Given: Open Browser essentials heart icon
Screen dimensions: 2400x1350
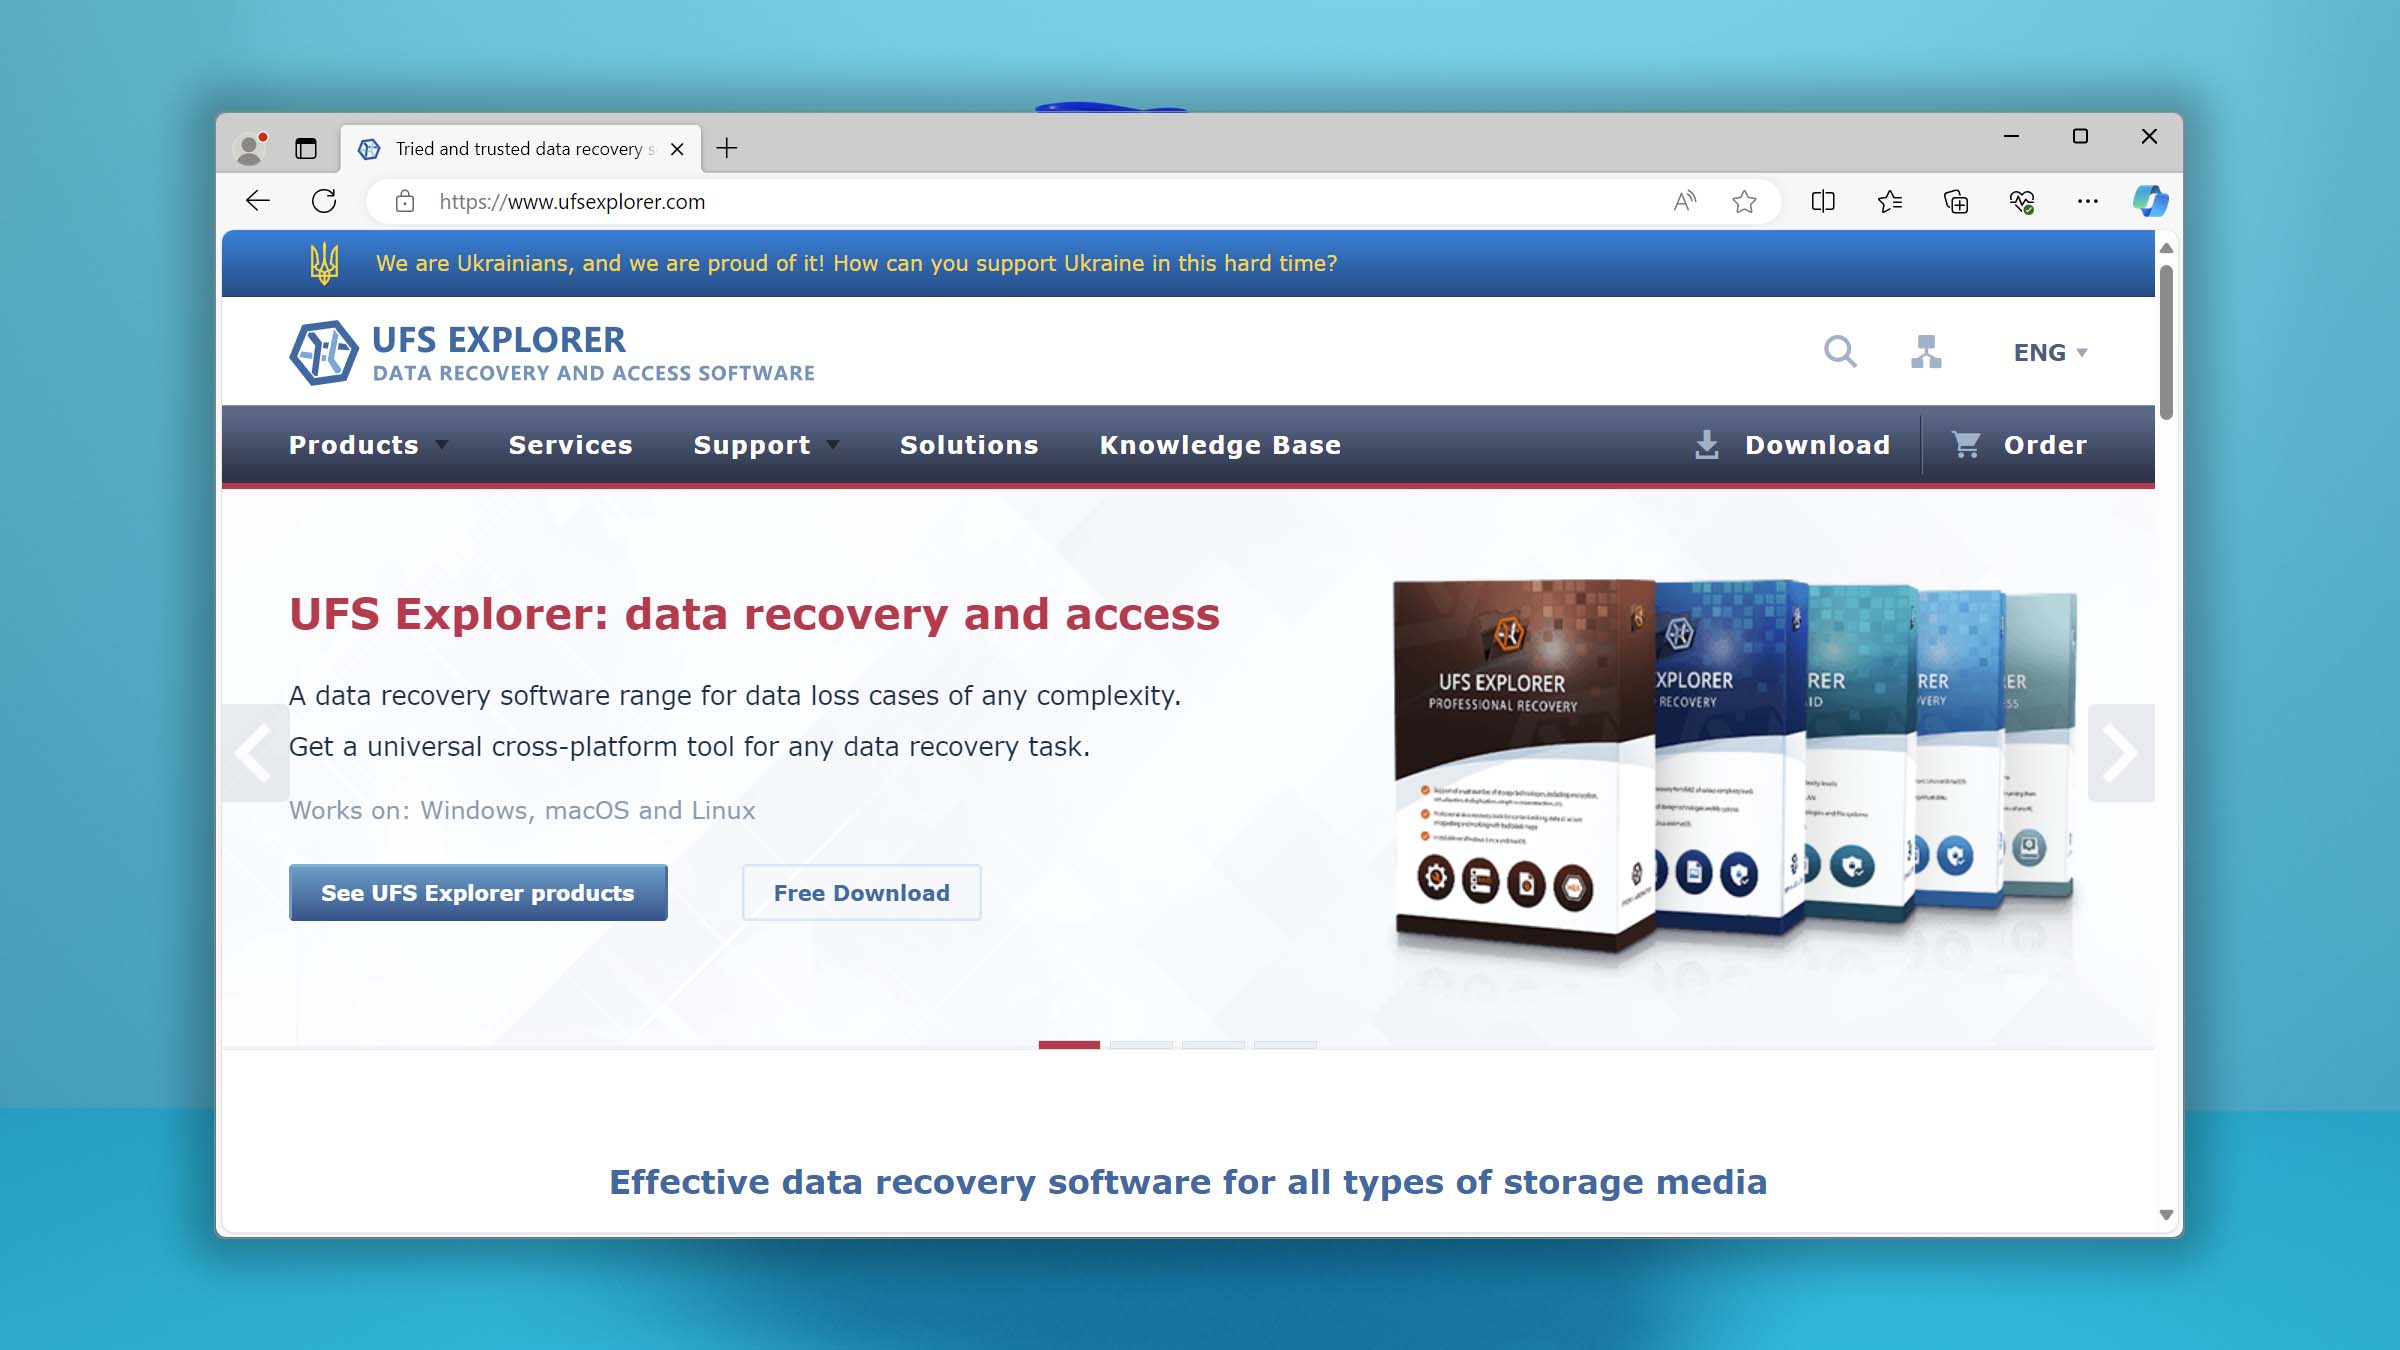Looking at the screenshot, I should [x=2022, y=201].
